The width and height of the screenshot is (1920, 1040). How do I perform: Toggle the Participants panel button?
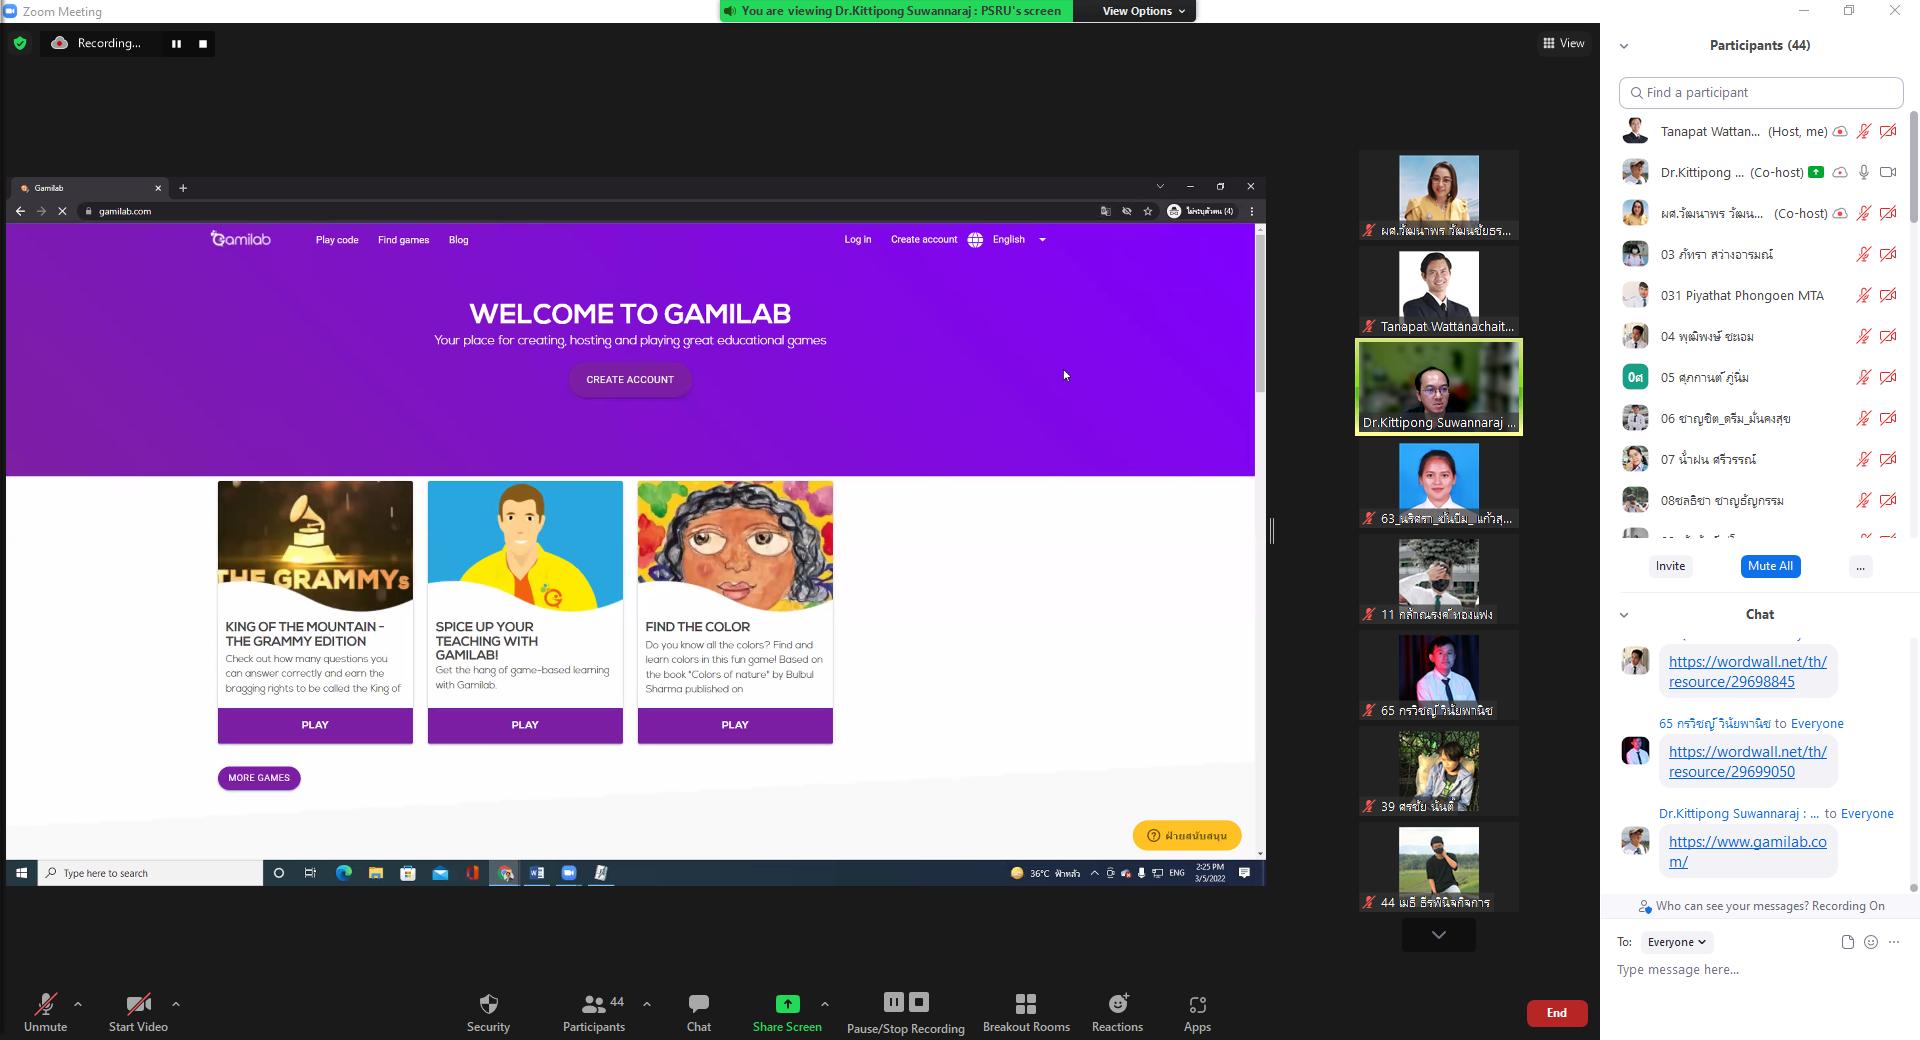pyautogui.click(x=594, y=1012)
